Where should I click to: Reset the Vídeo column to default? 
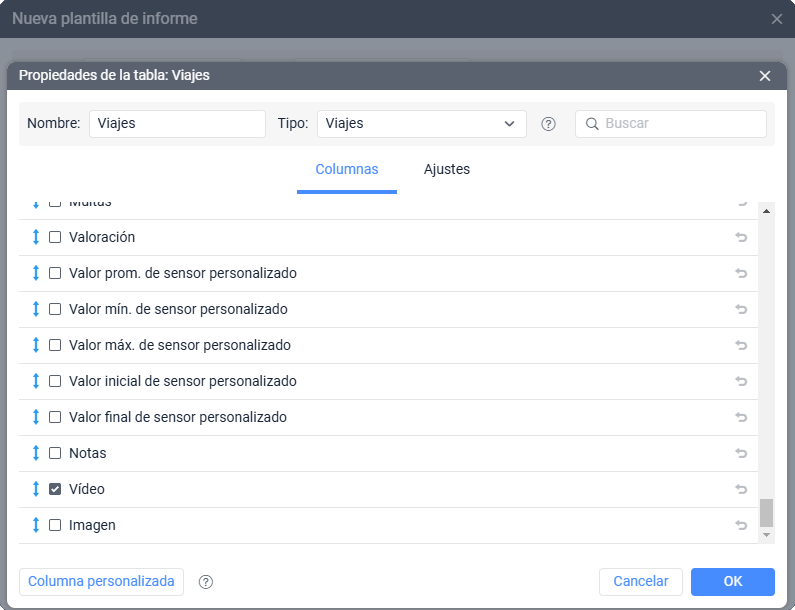pyautogui.click(x=741, y=489)
